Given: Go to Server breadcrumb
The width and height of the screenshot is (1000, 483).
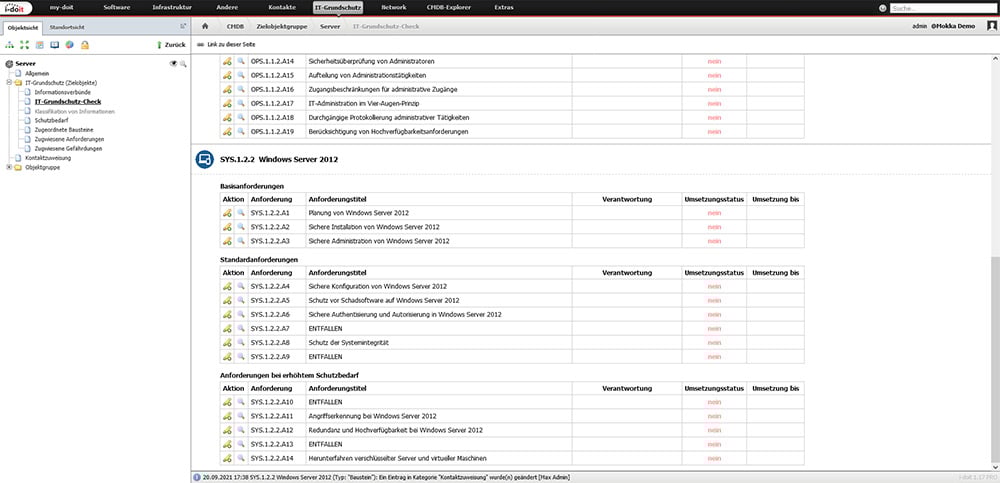Looking at the screenshot, I should coord(330,27).
